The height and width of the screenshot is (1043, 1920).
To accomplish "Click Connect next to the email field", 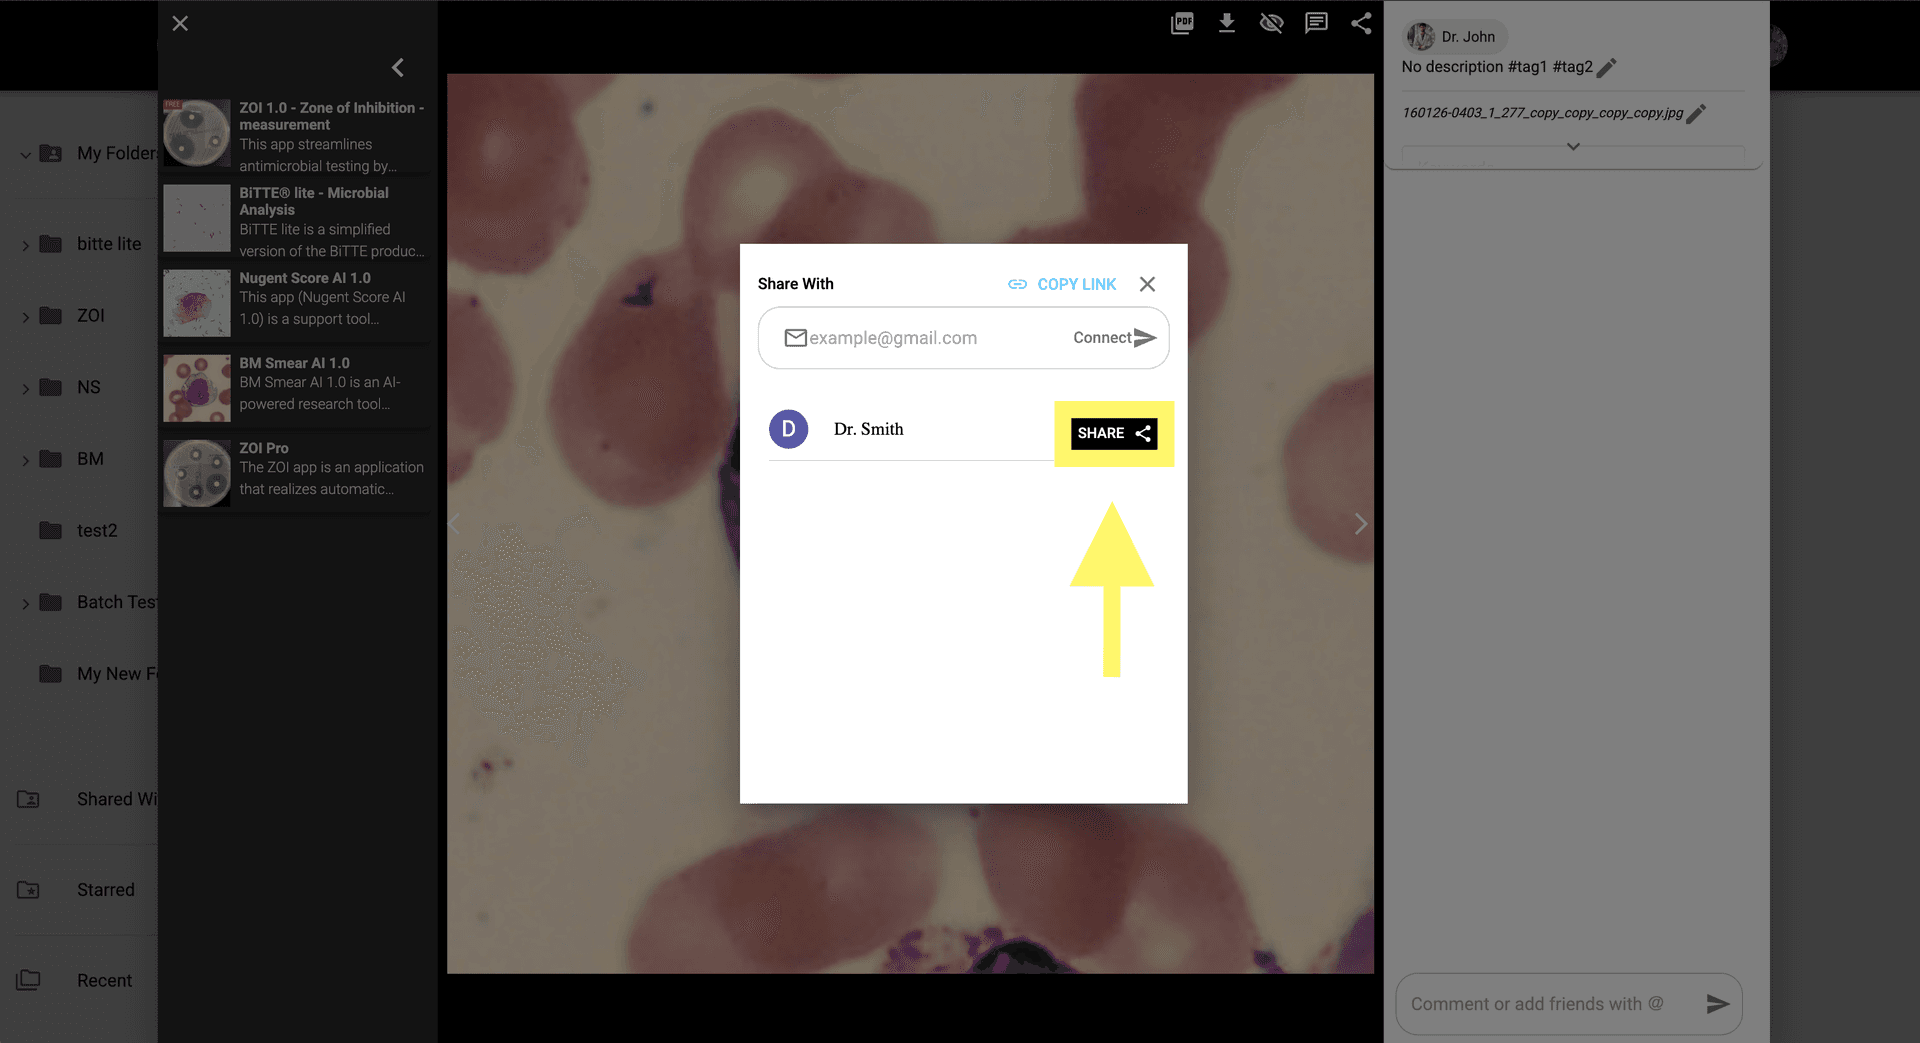I will pyautogui.click(x=1105, y=337).
